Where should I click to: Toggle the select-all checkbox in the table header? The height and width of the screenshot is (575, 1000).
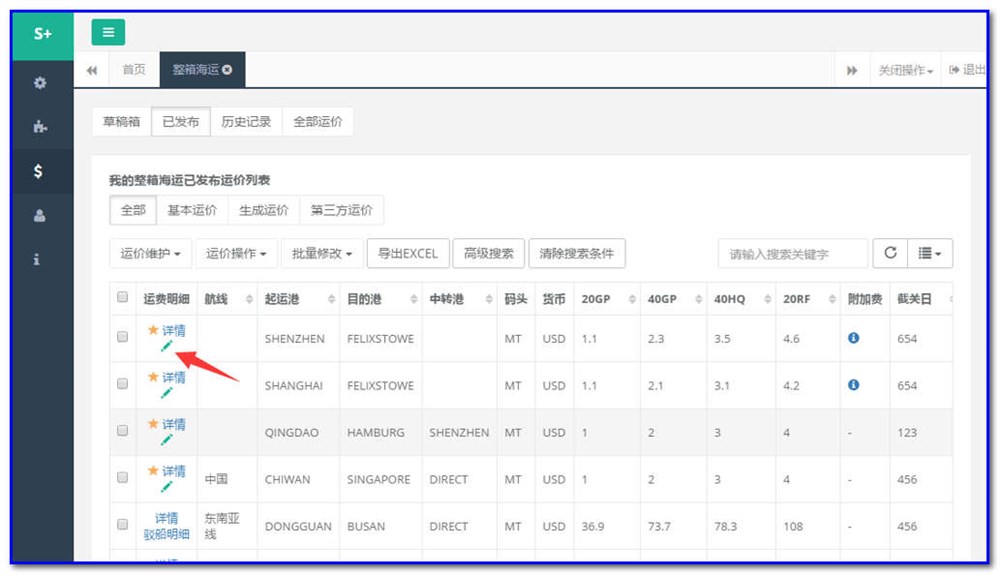pyautogui.click(x=122, y=297)
